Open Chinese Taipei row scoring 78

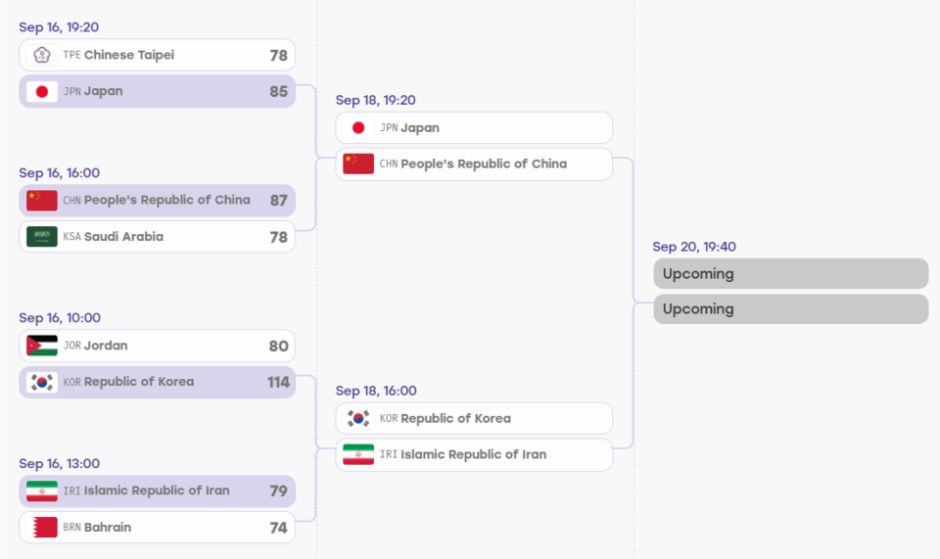coord(157,55)
